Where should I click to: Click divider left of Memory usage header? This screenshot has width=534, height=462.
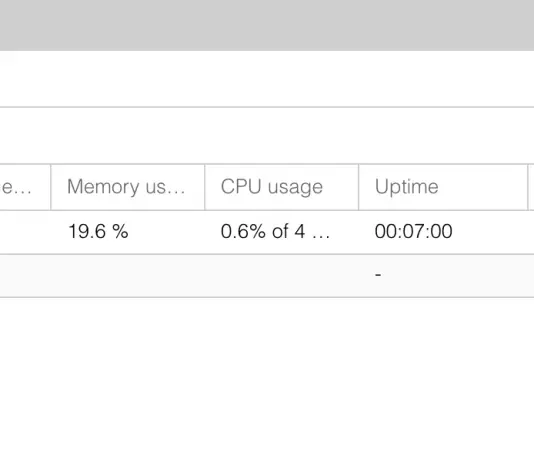click(x=51, y=187)
